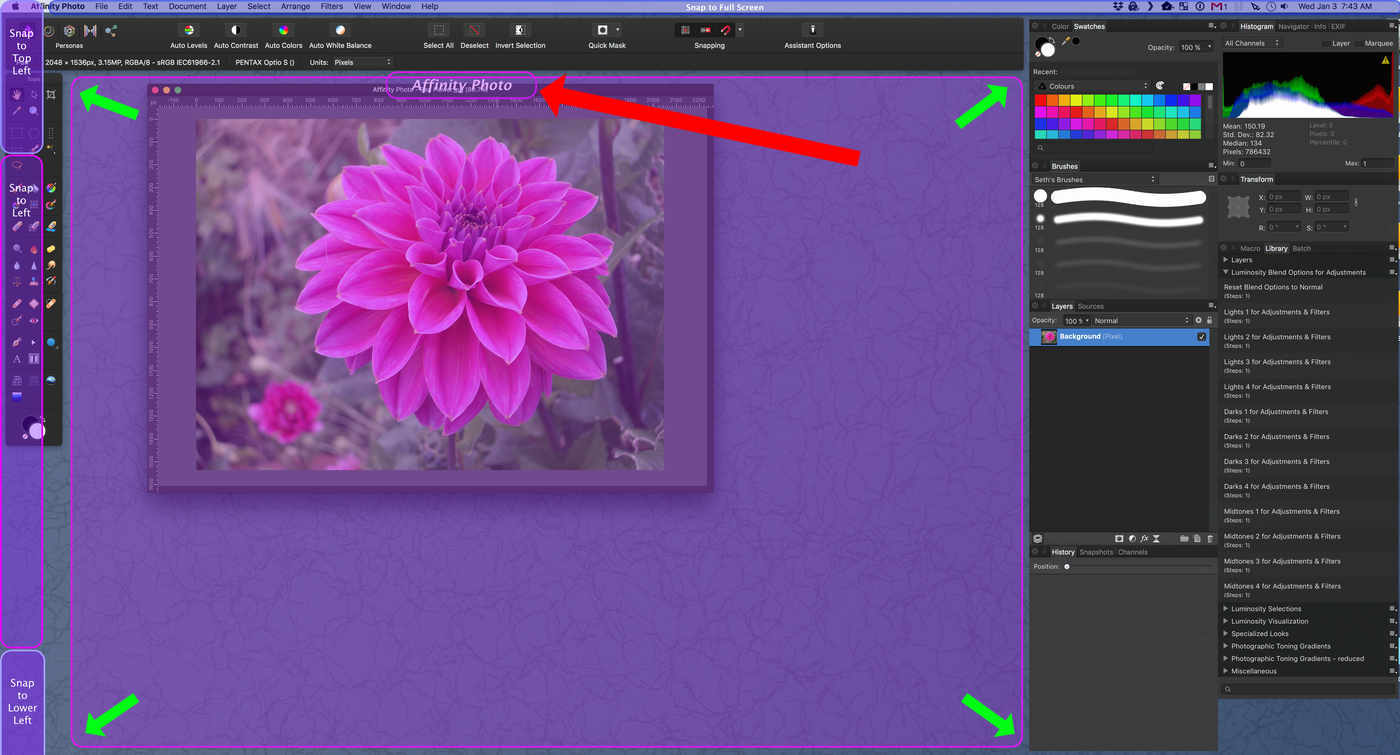Open the Units Pixels dropdown

tap(362, 62)
